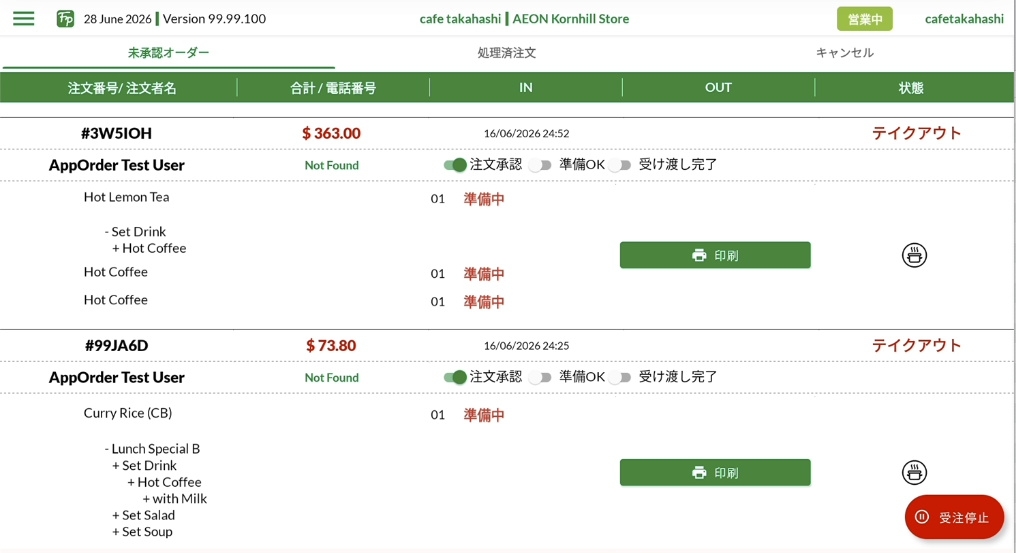Click the red 受注停止 button

point(954,517)
